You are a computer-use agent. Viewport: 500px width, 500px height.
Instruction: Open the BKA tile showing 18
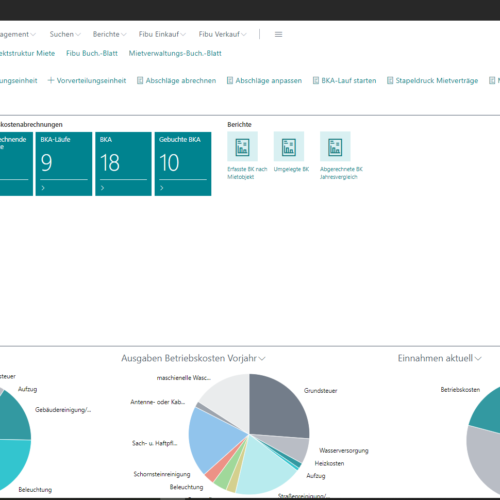pyautogui.click(x=123, y=164)
